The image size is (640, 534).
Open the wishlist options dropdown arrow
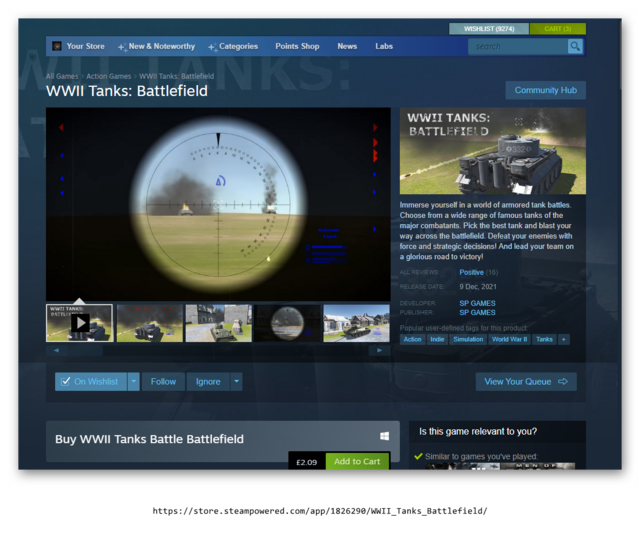pos(134,381)
